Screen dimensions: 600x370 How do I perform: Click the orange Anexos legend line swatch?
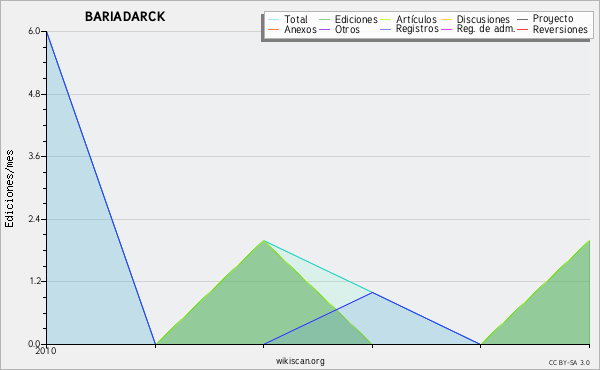273,29
